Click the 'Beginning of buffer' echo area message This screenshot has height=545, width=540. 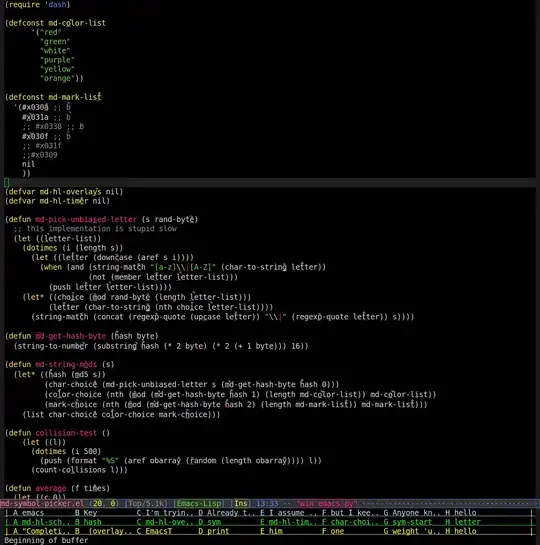[x=46, y=540]
